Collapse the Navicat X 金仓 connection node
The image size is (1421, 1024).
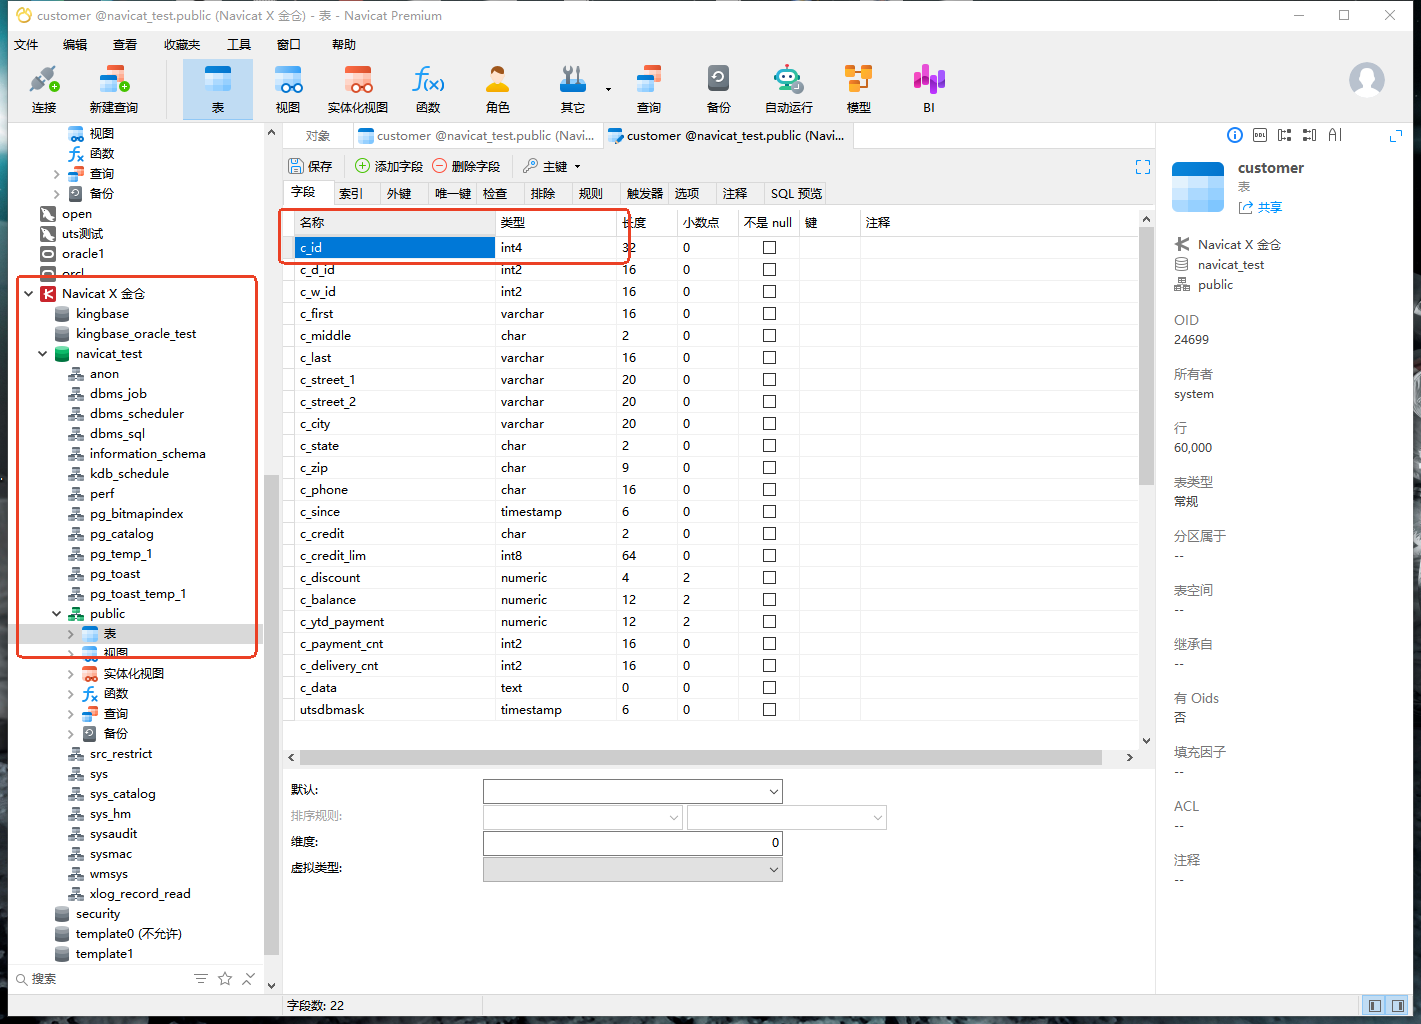click(x=29, y=293)
